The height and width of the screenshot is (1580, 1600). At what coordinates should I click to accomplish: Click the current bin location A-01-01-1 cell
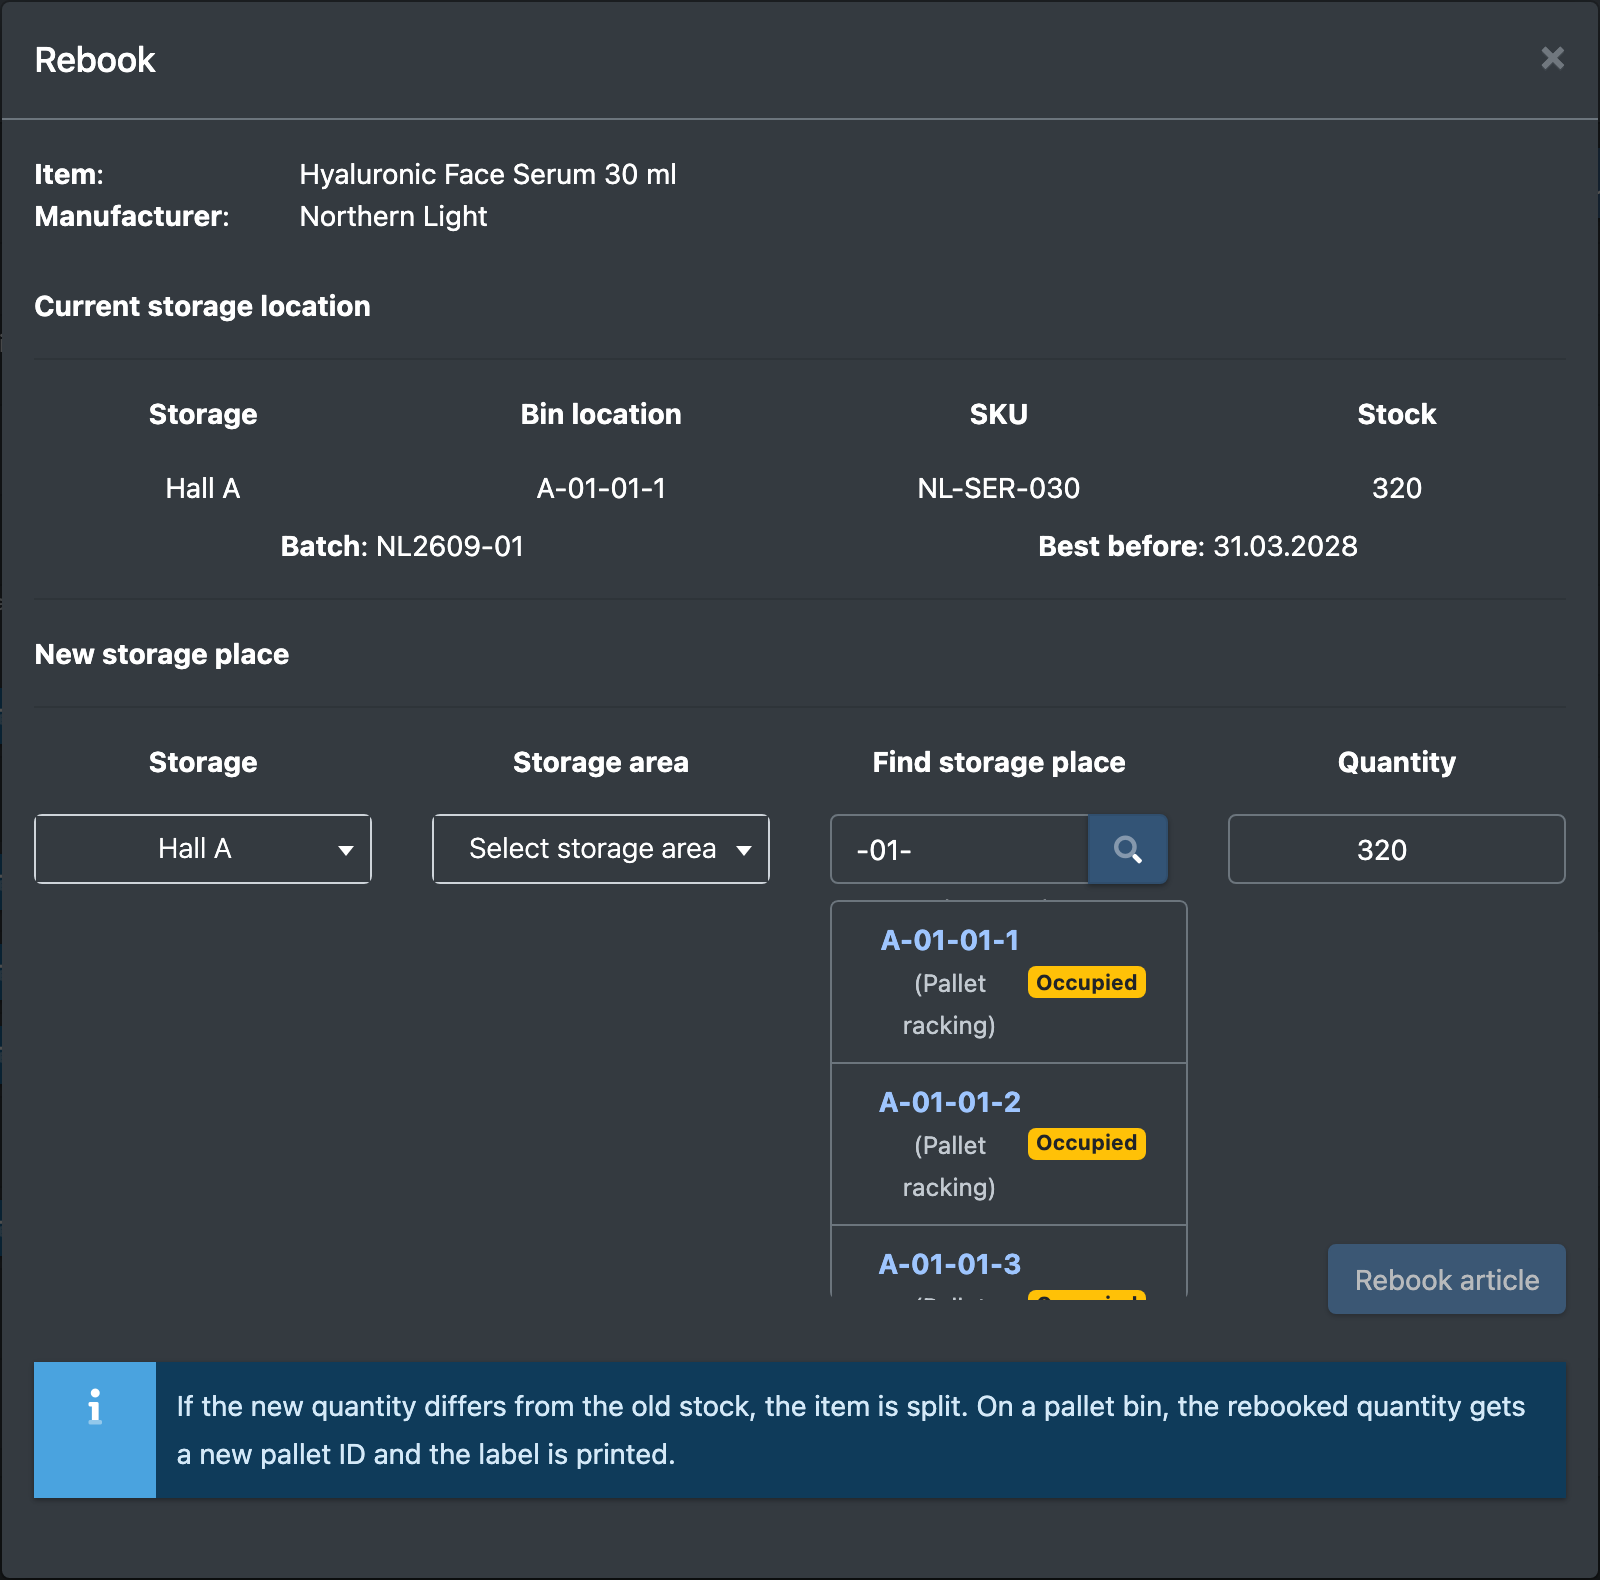tap(601, 488)
